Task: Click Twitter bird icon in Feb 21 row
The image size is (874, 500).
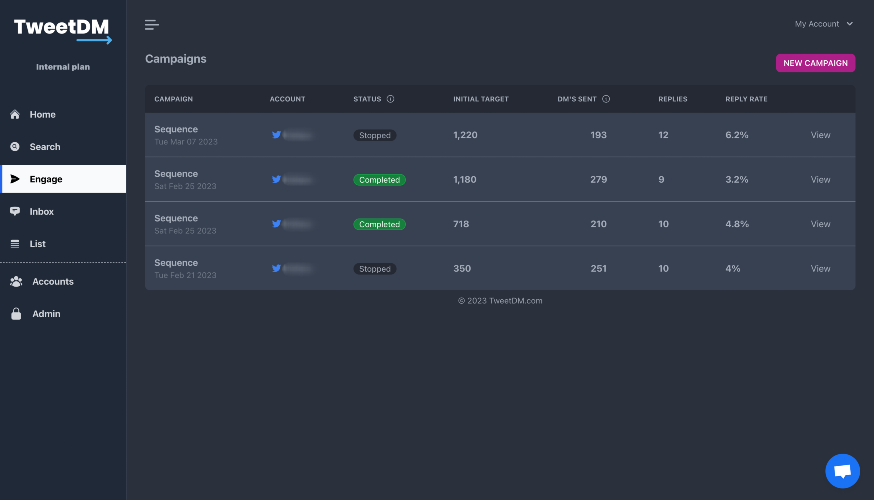Action: (x=276, y=269)
